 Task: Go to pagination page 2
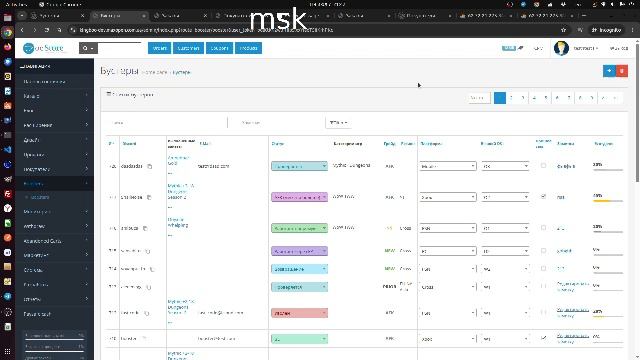(511, 98)
